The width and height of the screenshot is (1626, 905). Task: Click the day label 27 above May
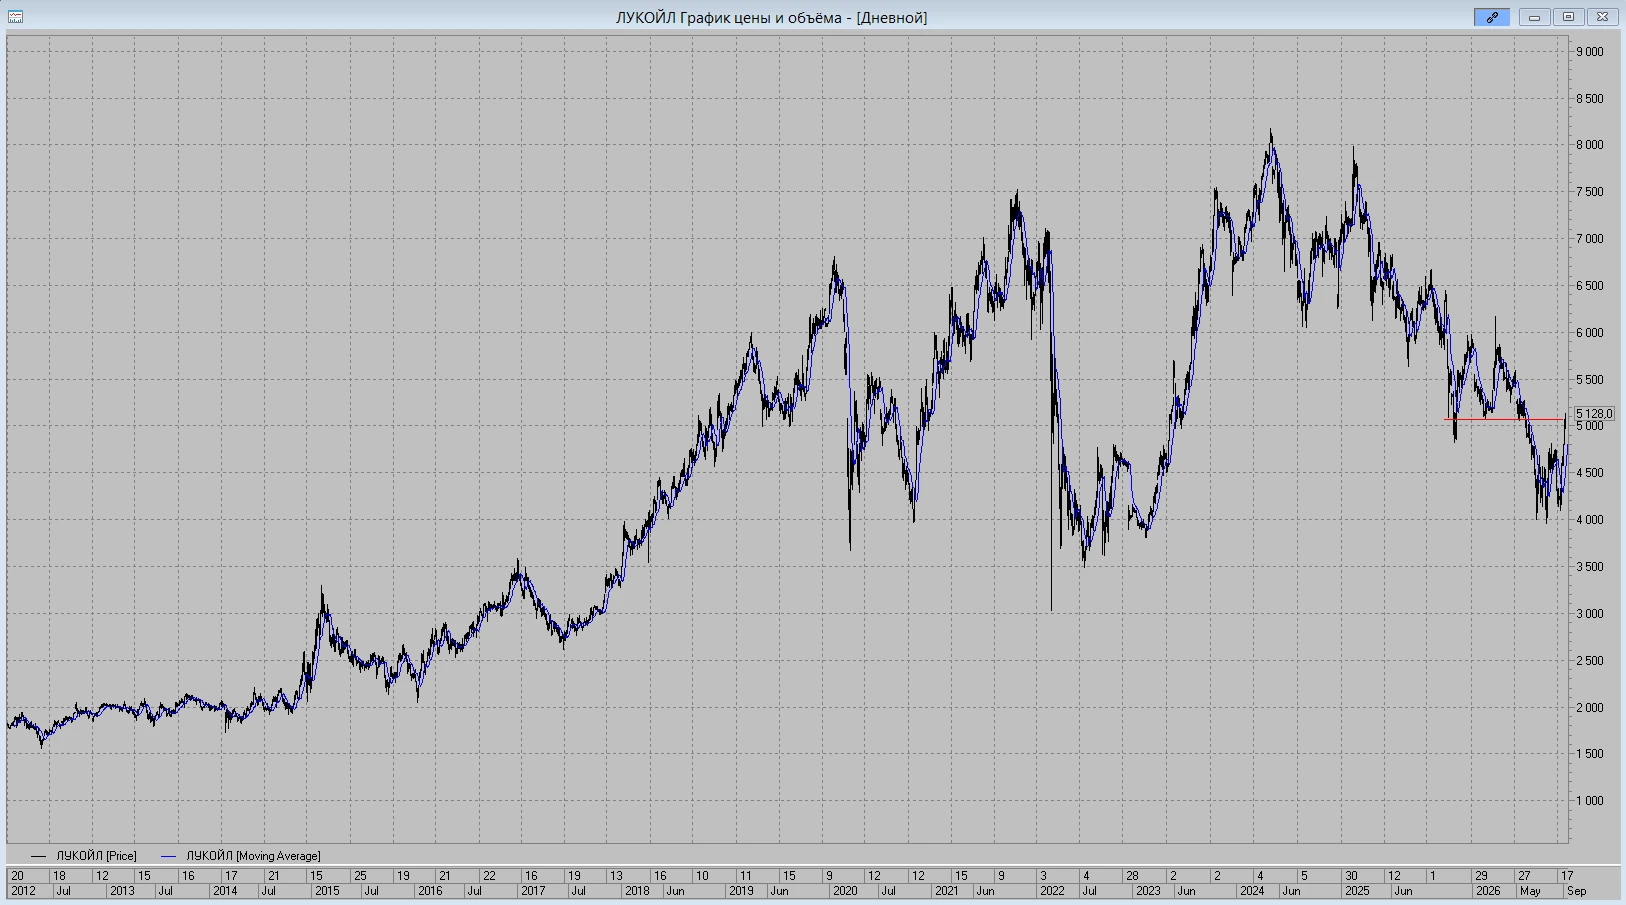(x=1525, y=876)
